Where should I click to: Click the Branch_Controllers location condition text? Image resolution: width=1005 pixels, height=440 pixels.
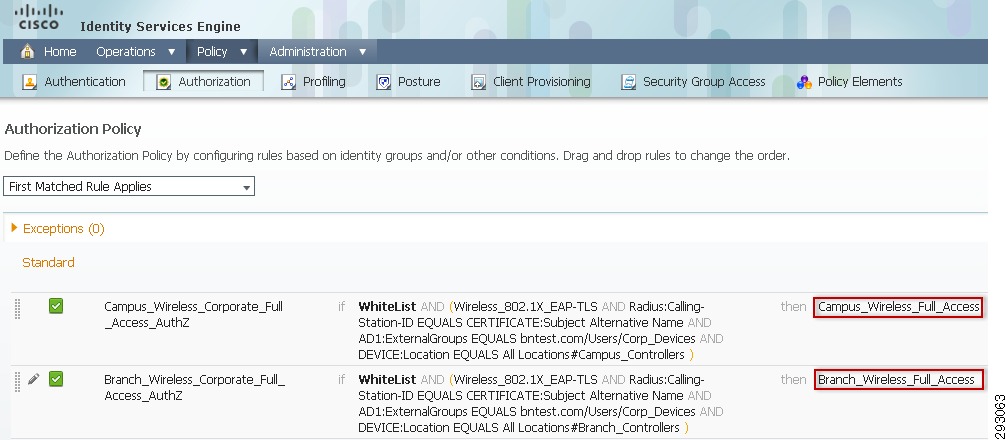pos(519,428)
